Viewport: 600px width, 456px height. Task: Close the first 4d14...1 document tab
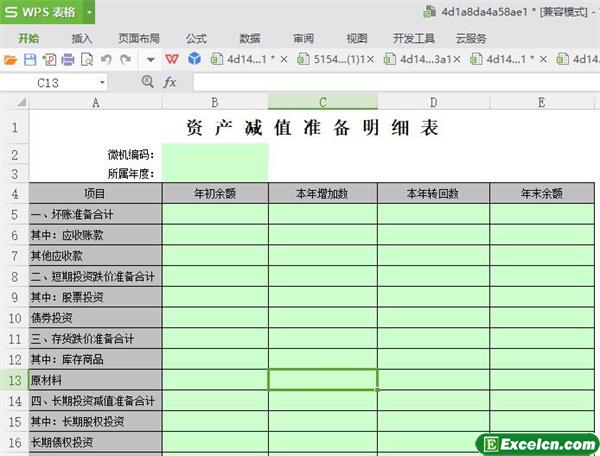[284, 60]
